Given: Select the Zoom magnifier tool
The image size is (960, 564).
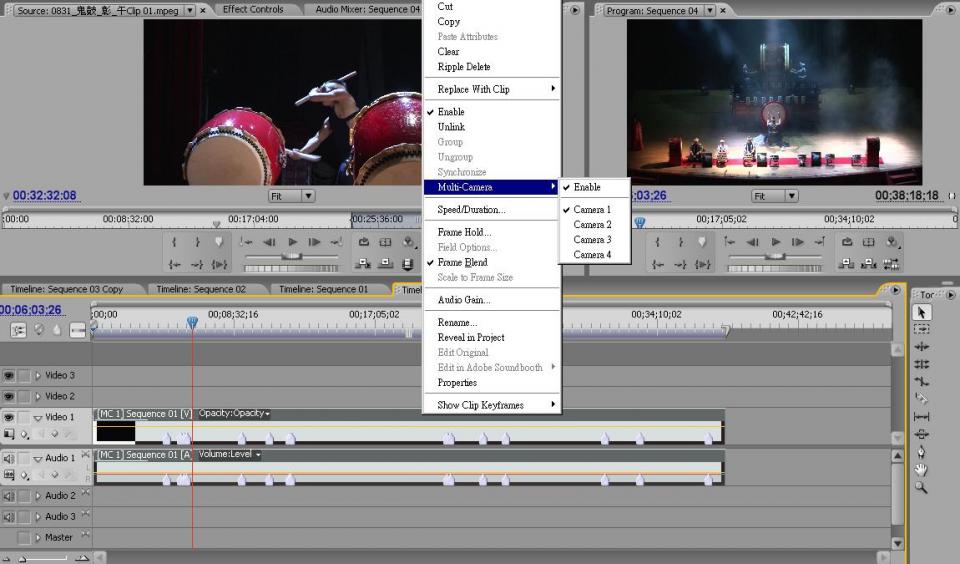Looking at the screenshot, I should click(922, 488).
